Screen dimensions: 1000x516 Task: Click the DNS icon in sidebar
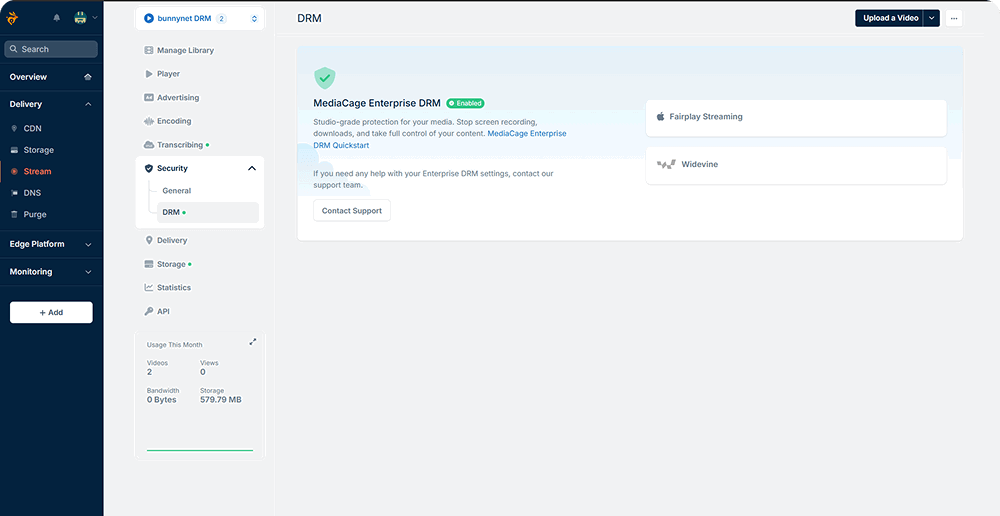pyautogui.click(x=15, y=193)
